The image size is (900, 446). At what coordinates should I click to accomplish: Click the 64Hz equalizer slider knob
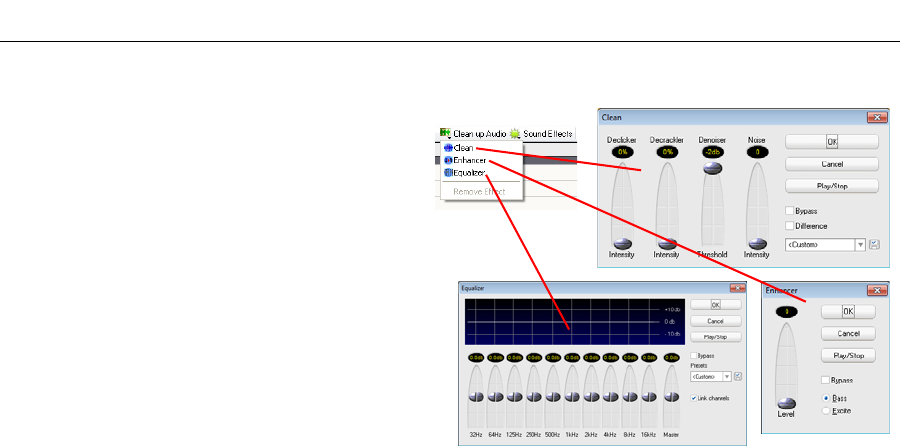point(495,397)
